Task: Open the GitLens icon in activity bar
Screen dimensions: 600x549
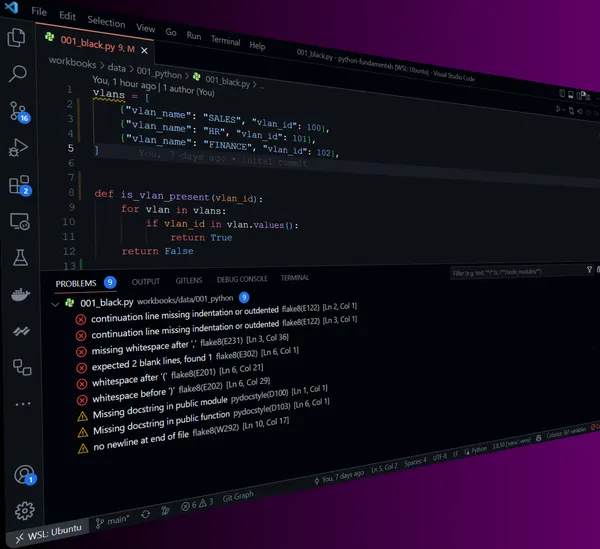Action: (21, 331)
